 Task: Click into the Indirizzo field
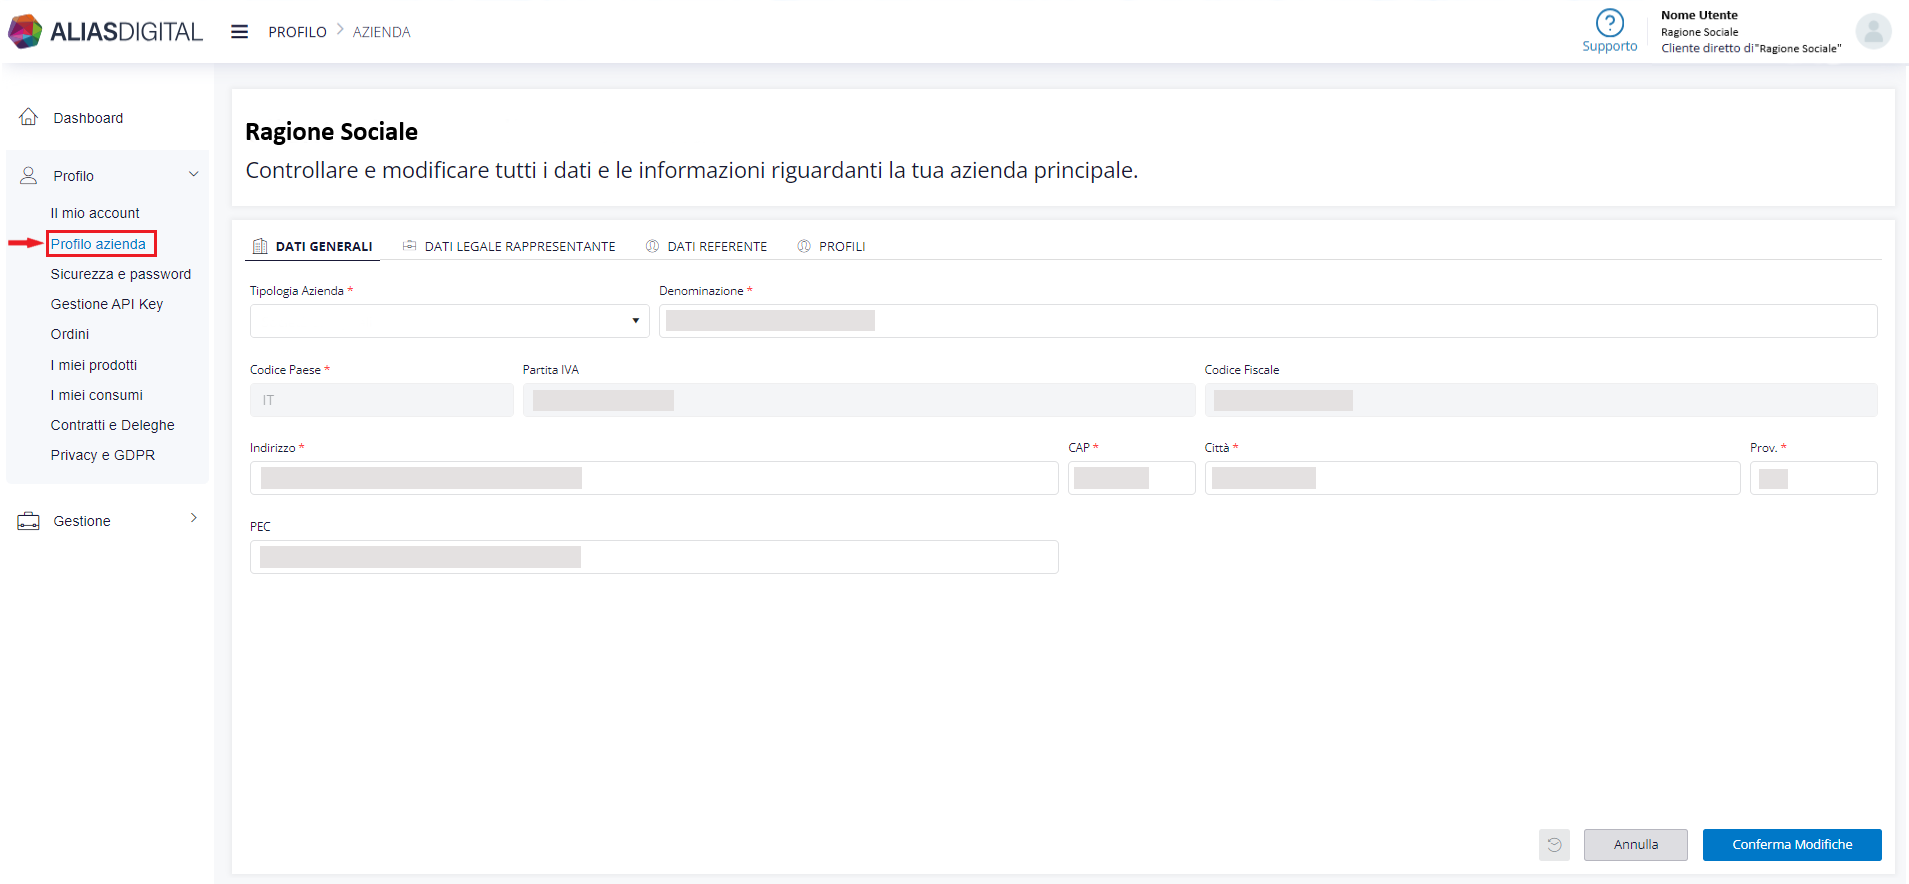654,478
